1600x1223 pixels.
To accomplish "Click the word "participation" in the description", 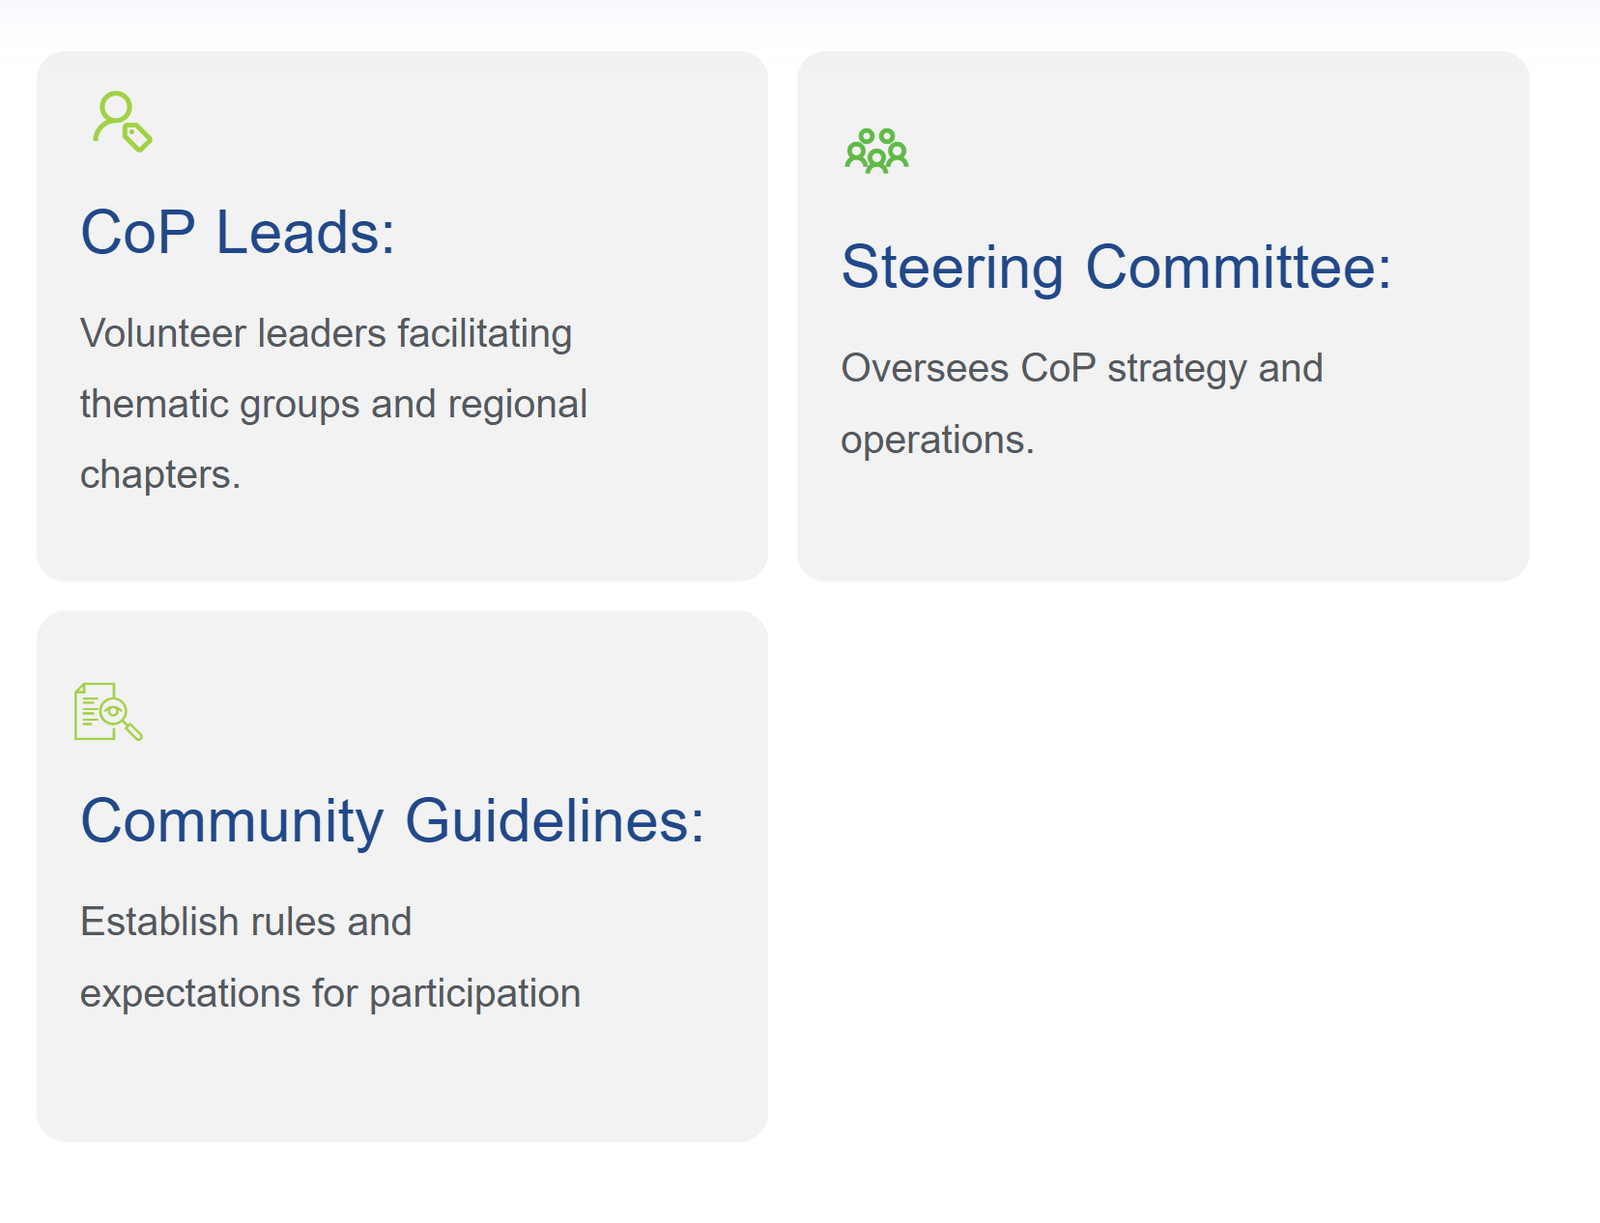I will (x=475, y=993).
